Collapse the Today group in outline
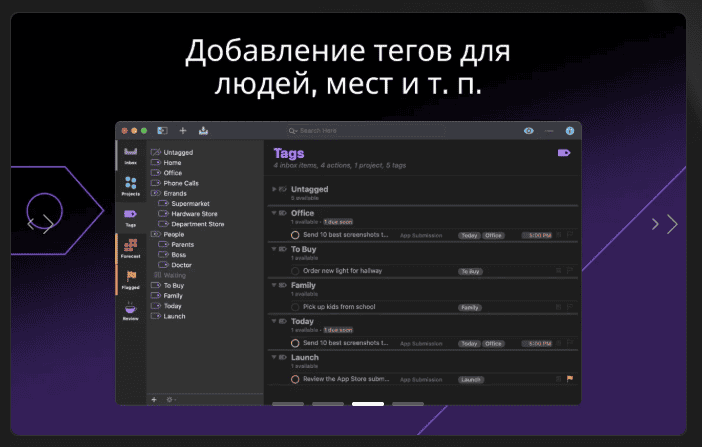The height and width of the screenshot is (447, 702). tap(274, 321)
